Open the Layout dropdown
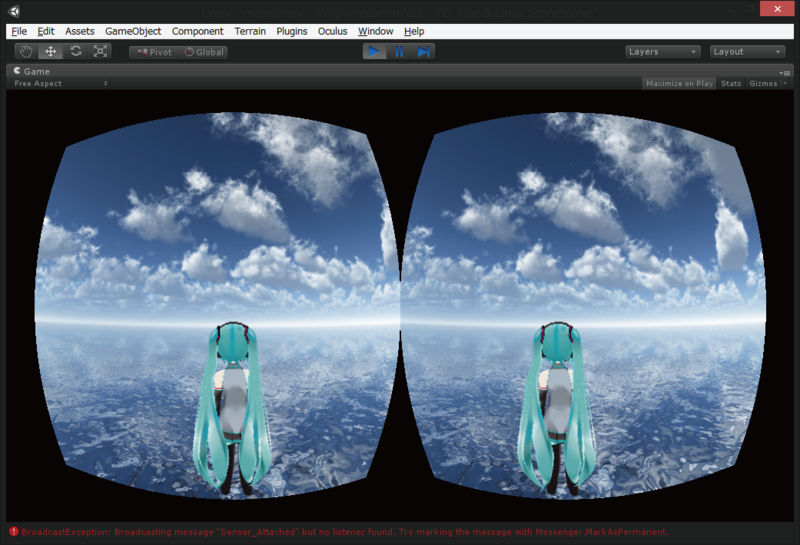This screenshot has height=545, width=800. pos(747,52)
